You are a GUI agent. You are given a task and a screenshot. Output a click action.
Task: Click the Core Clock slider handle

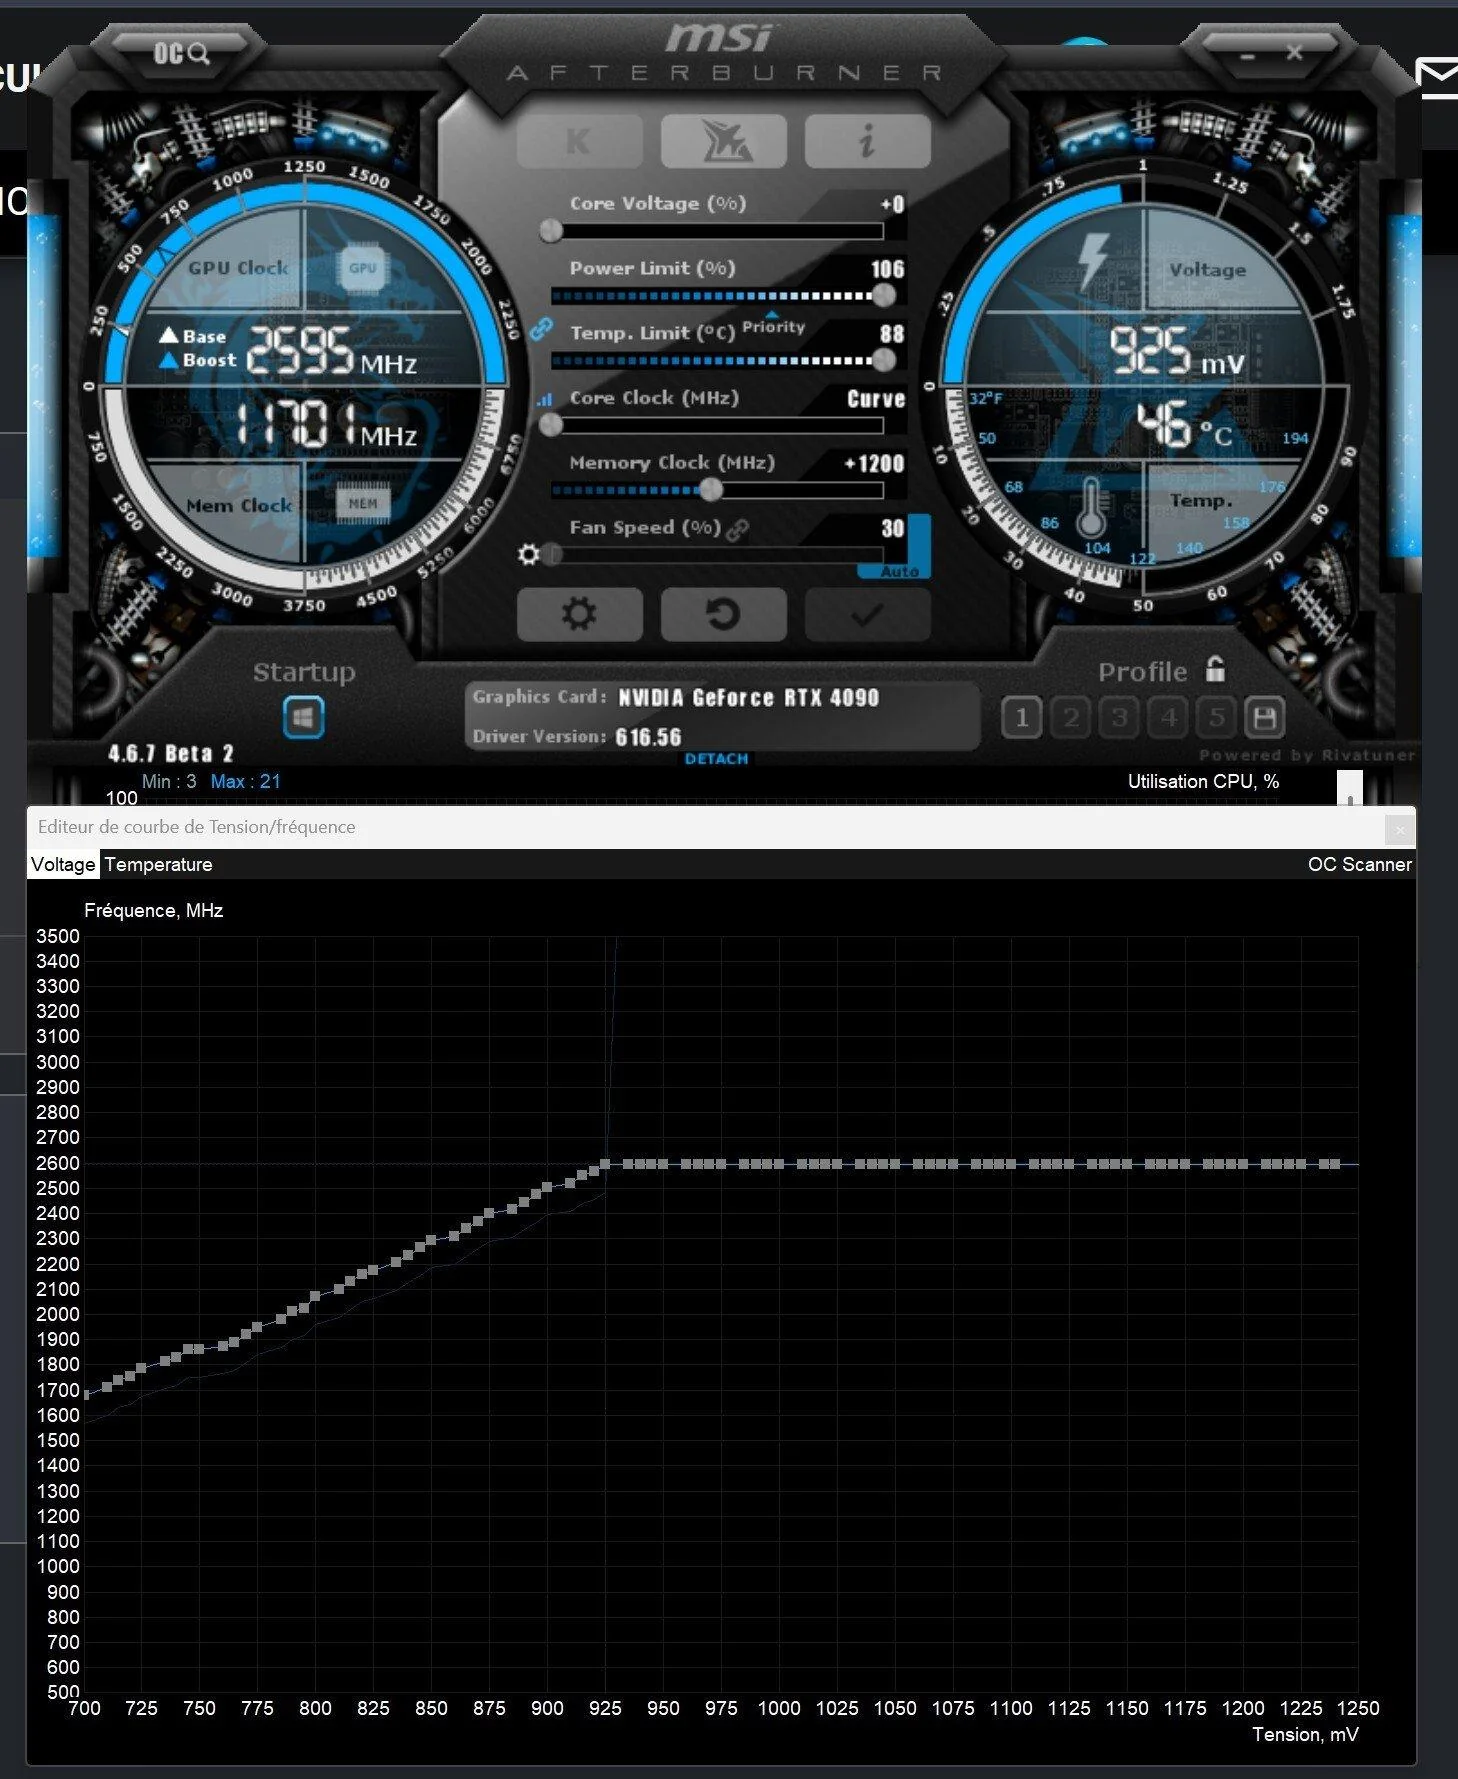[x=551, y=425]
